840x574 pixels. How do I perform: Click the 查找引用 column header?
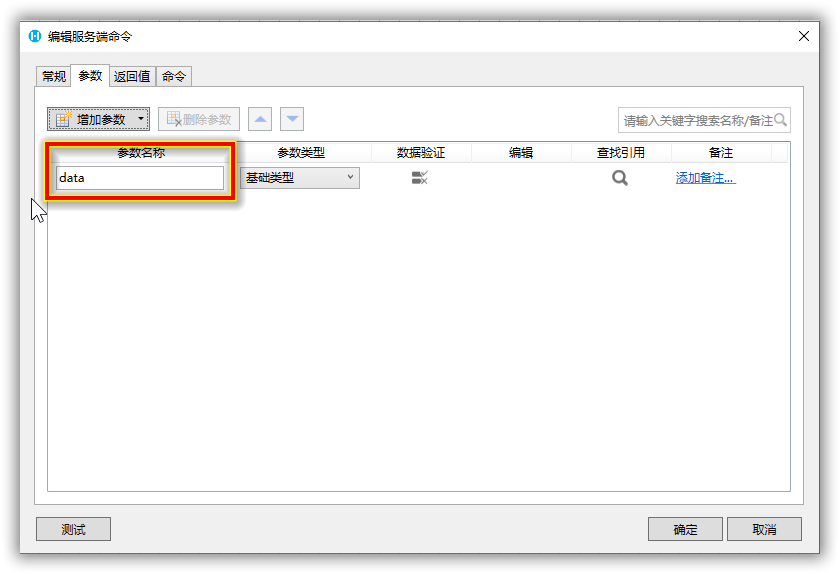point(621,153)
